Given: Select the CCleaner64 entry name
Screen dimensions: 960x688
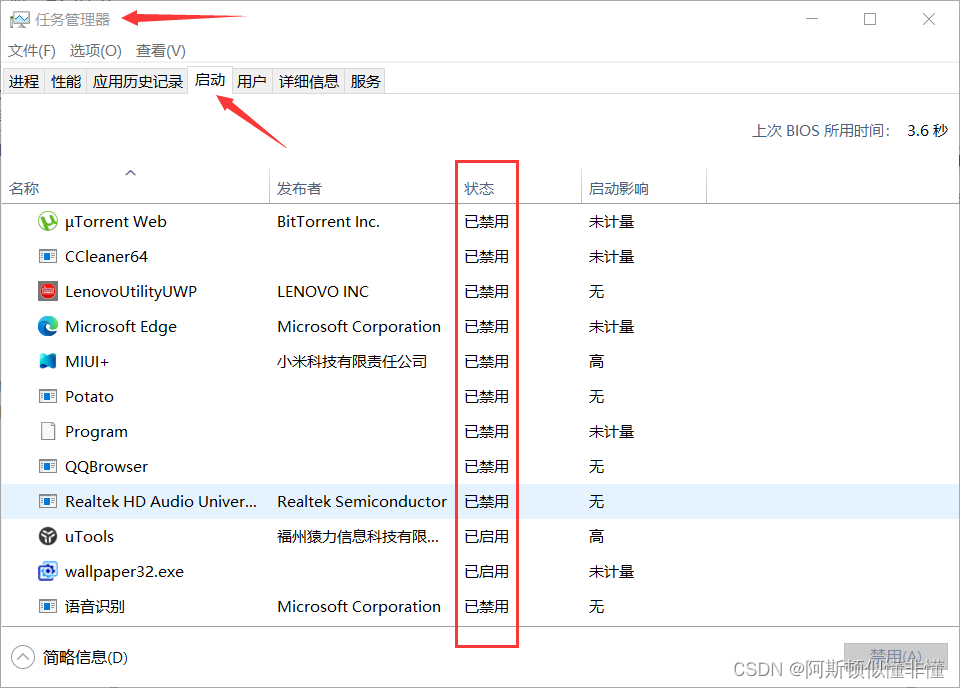Looking at the screenshot, I should click(107, 256).
